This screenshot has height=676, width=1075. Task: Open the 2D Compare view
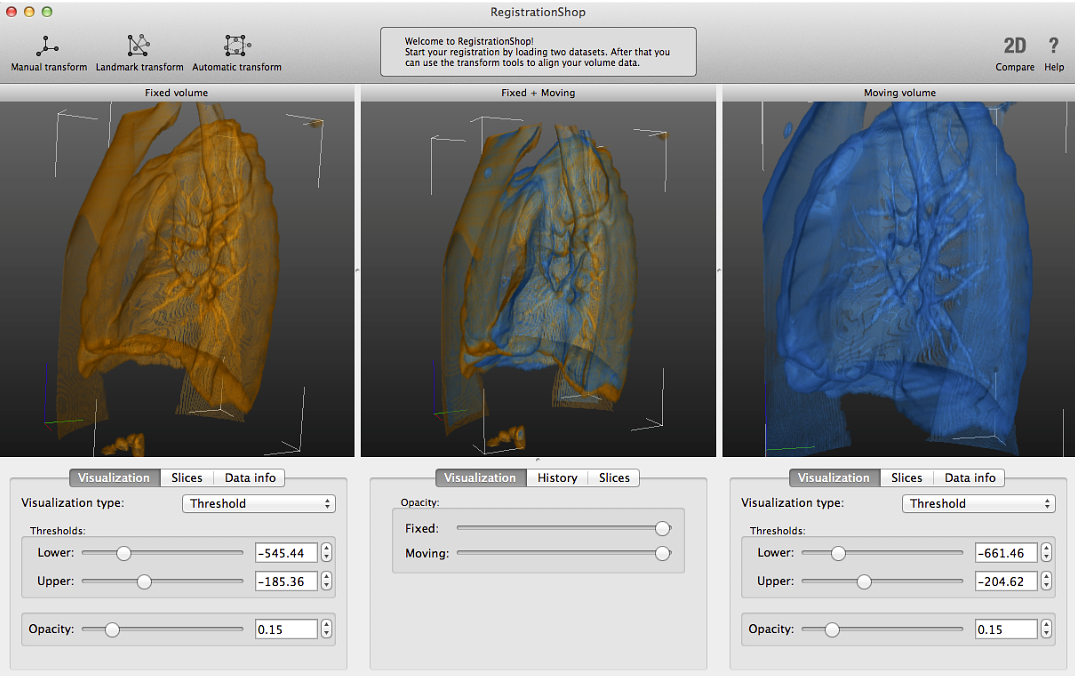[x=1014, y=46]
